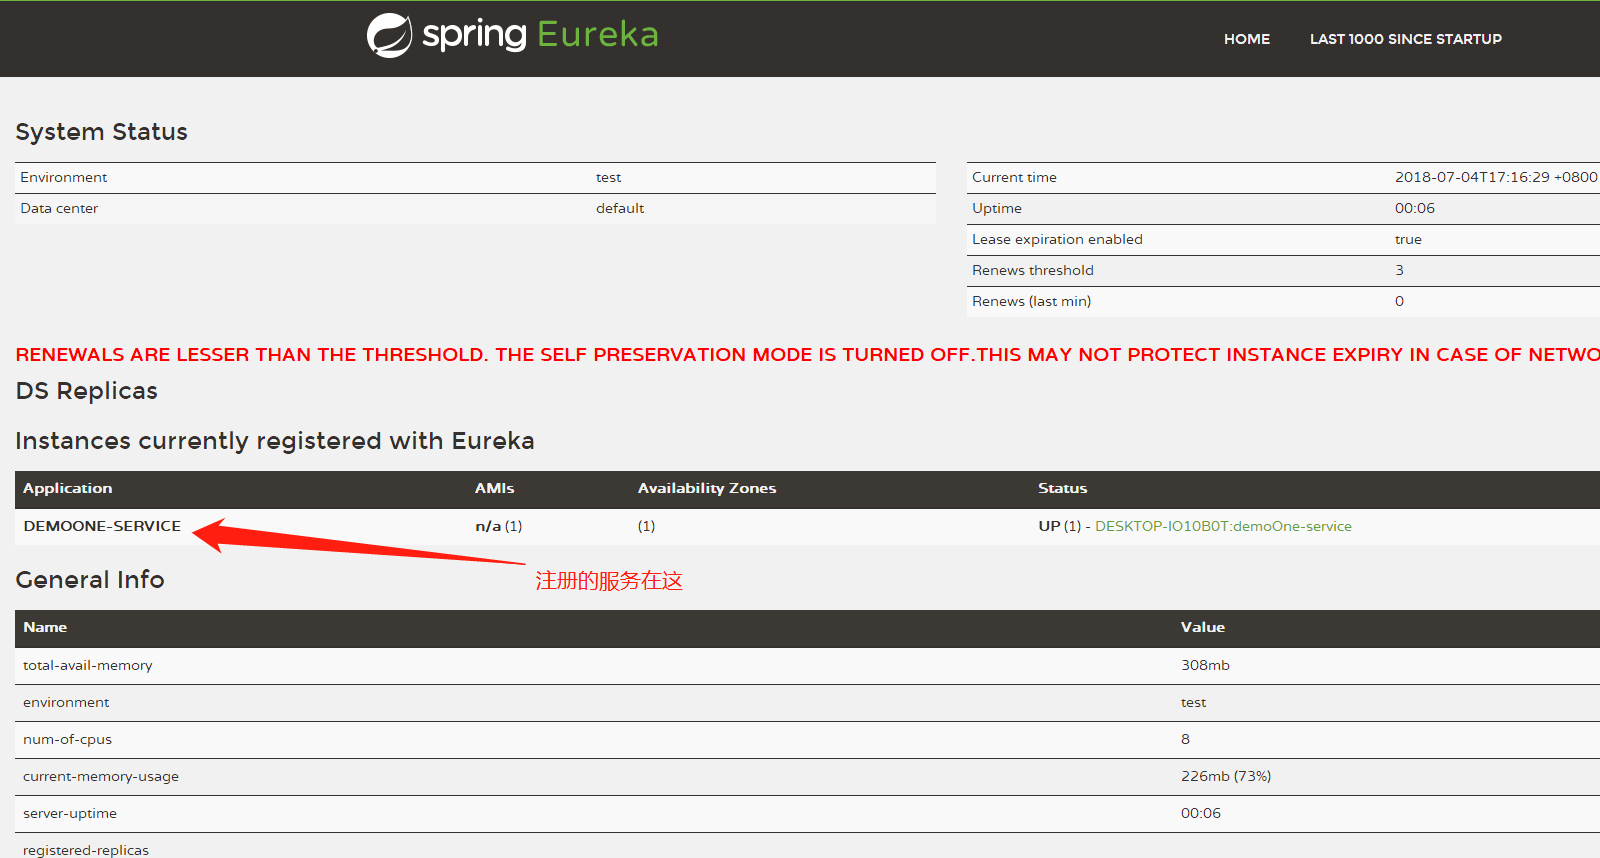Screen dimensions: 1600x858
Task: Click the Renews (last min) value 0
Action: pos(1399,301)
